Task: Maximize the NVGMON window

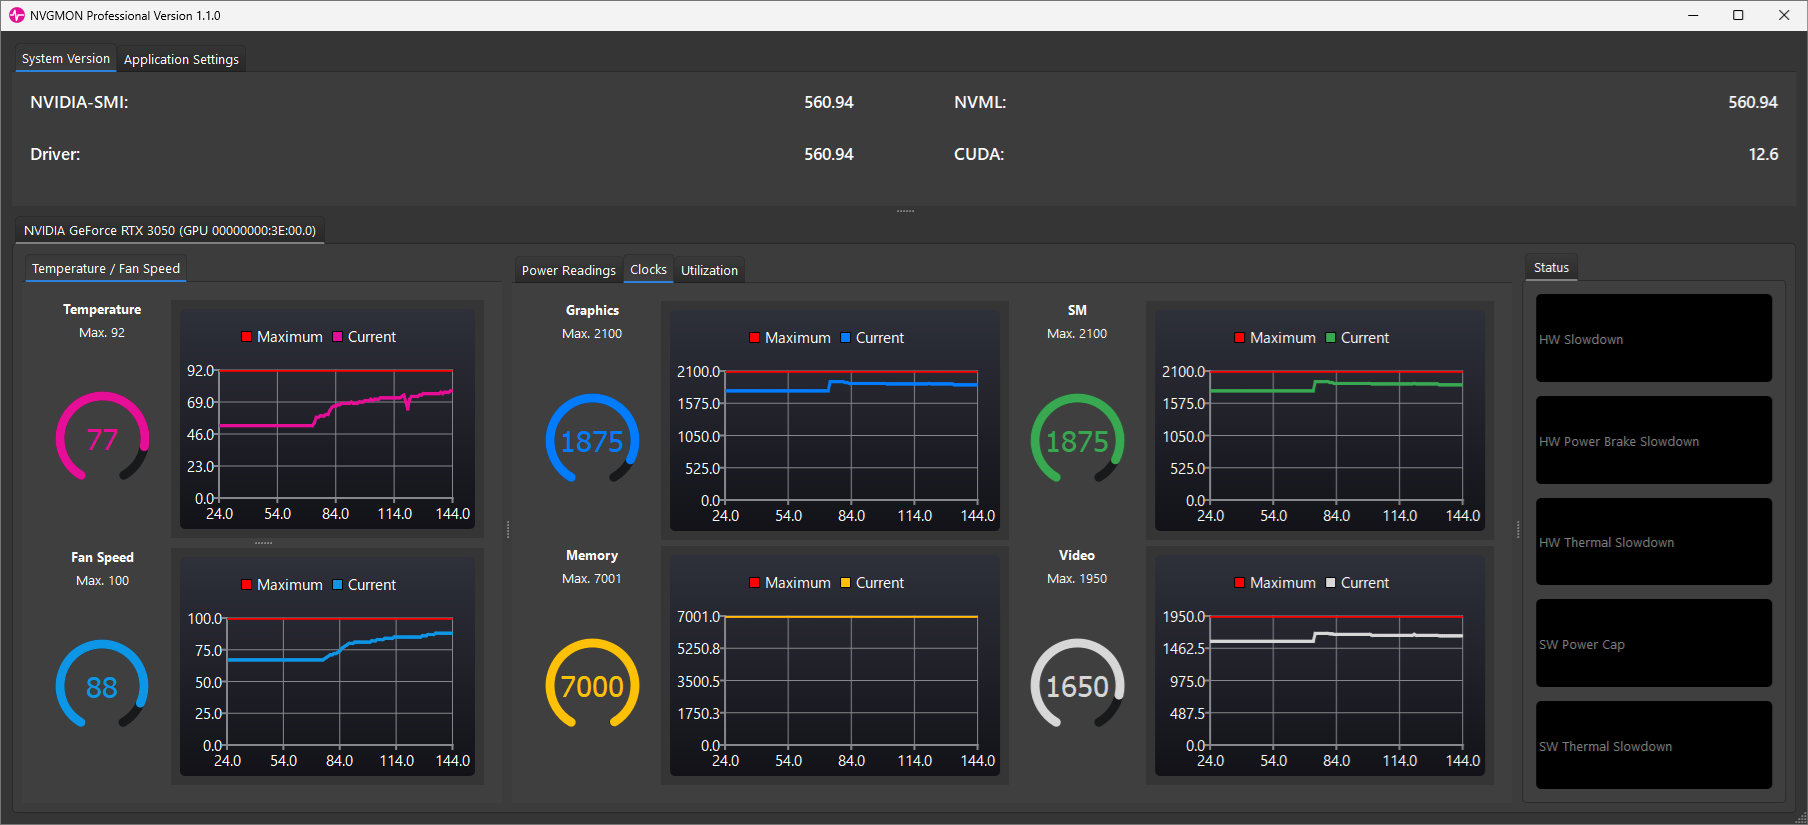Action: (1738, 15)
